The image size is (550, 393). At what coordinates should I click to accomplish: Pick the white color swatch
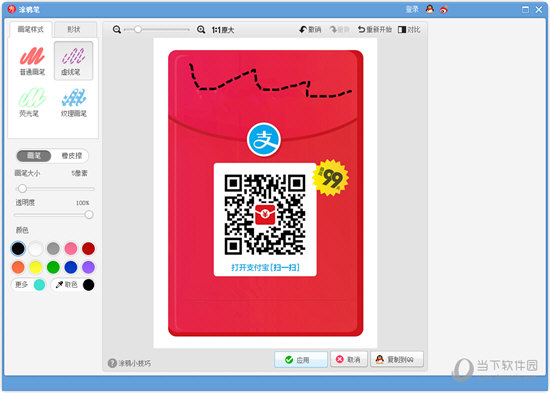coord(35,248)
